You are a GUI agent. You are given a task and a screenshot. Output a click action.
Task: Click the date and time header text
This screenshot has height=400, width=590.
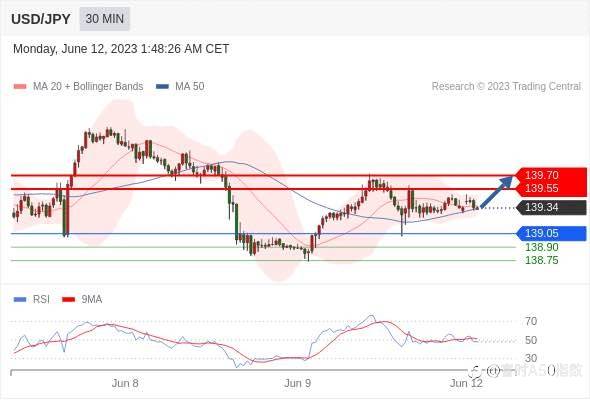(x=121, y=49)
